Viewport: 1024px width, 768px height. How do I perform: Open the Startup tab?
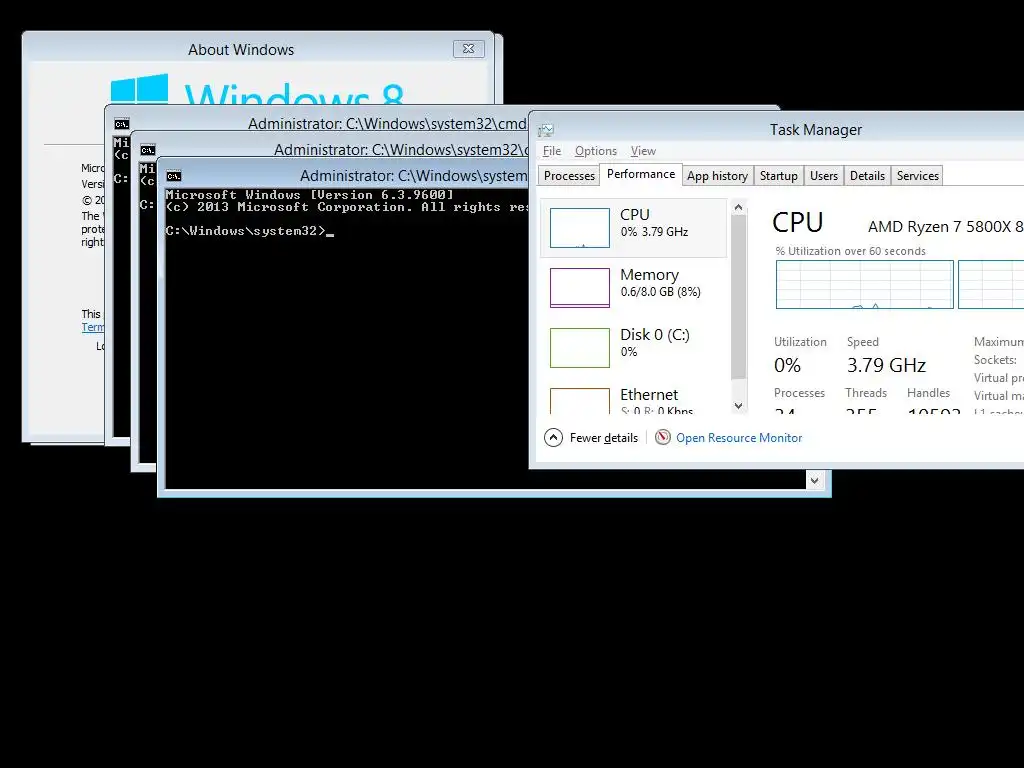pyautogui.click(x=778, y=176)
